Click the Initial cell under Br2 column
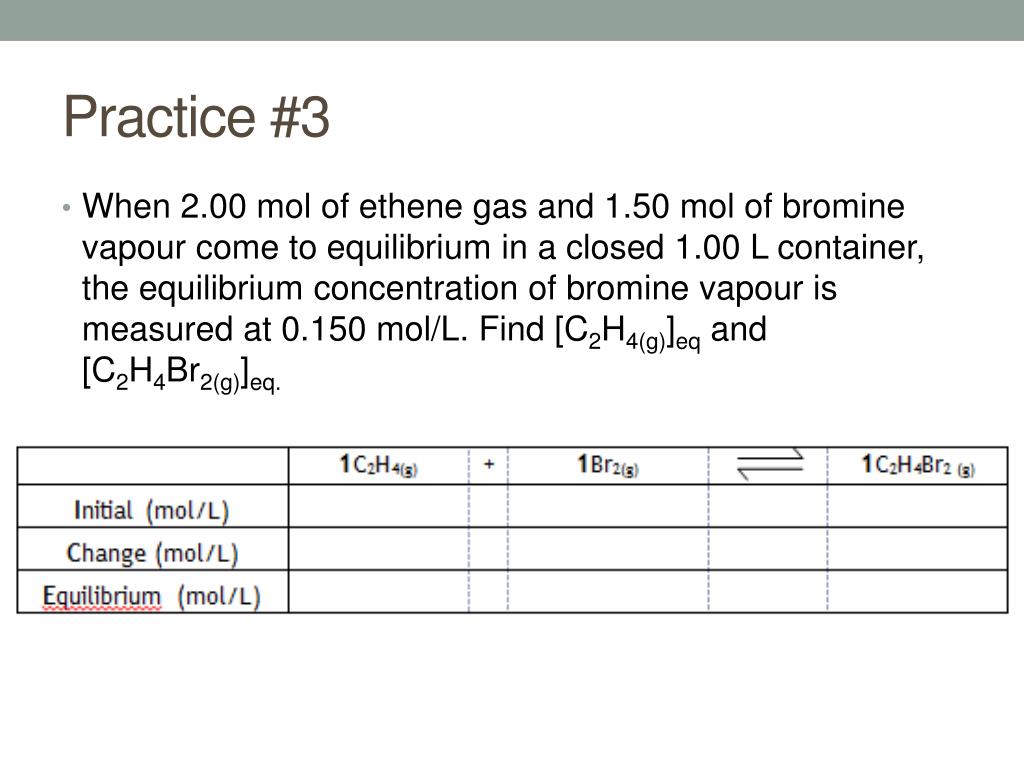1024x768 pixels. [608, 506]
